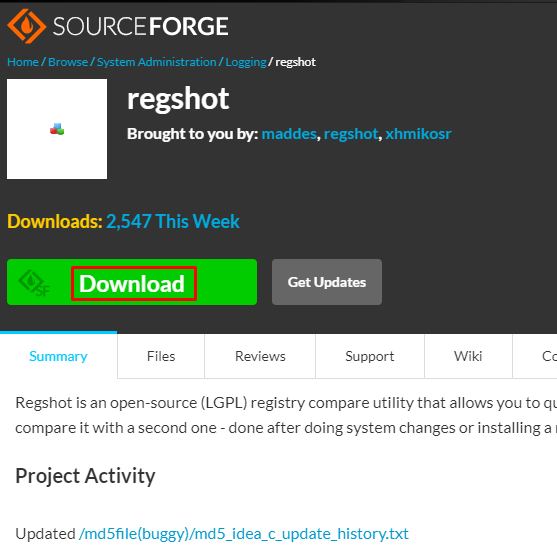Viewport: 557px width, 550px height.
Task: Go to System Administration breadcrumb
Action: click(x=157, y=62)
